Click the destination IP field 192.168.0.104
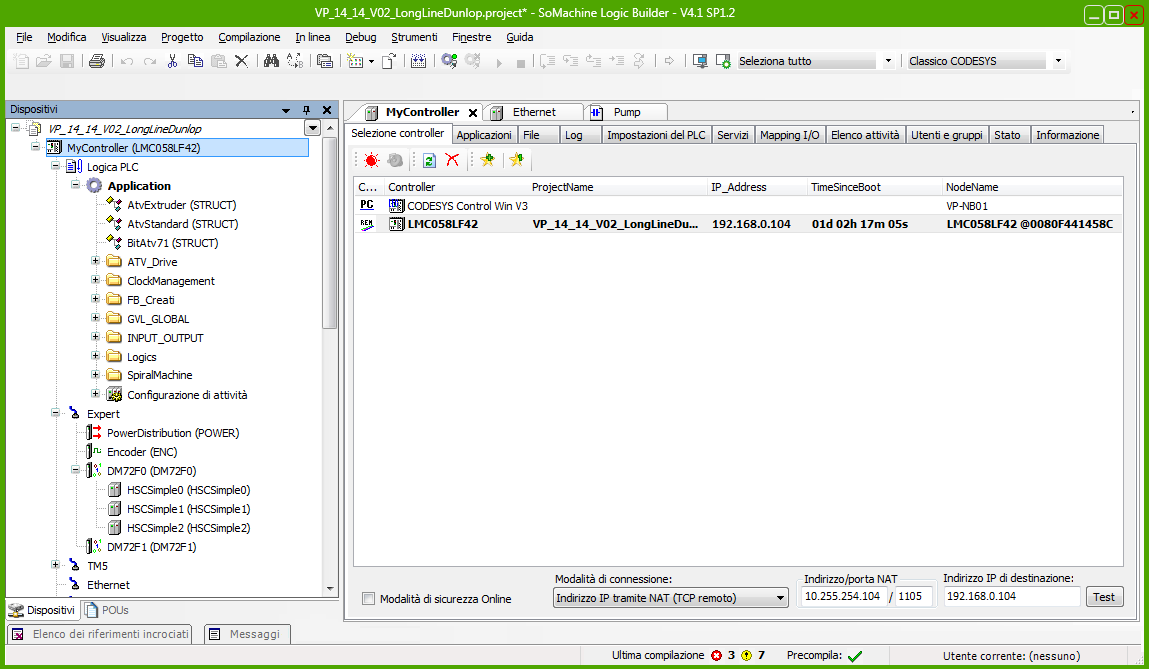This screenshot has height=669, width=1150. 1011,596
